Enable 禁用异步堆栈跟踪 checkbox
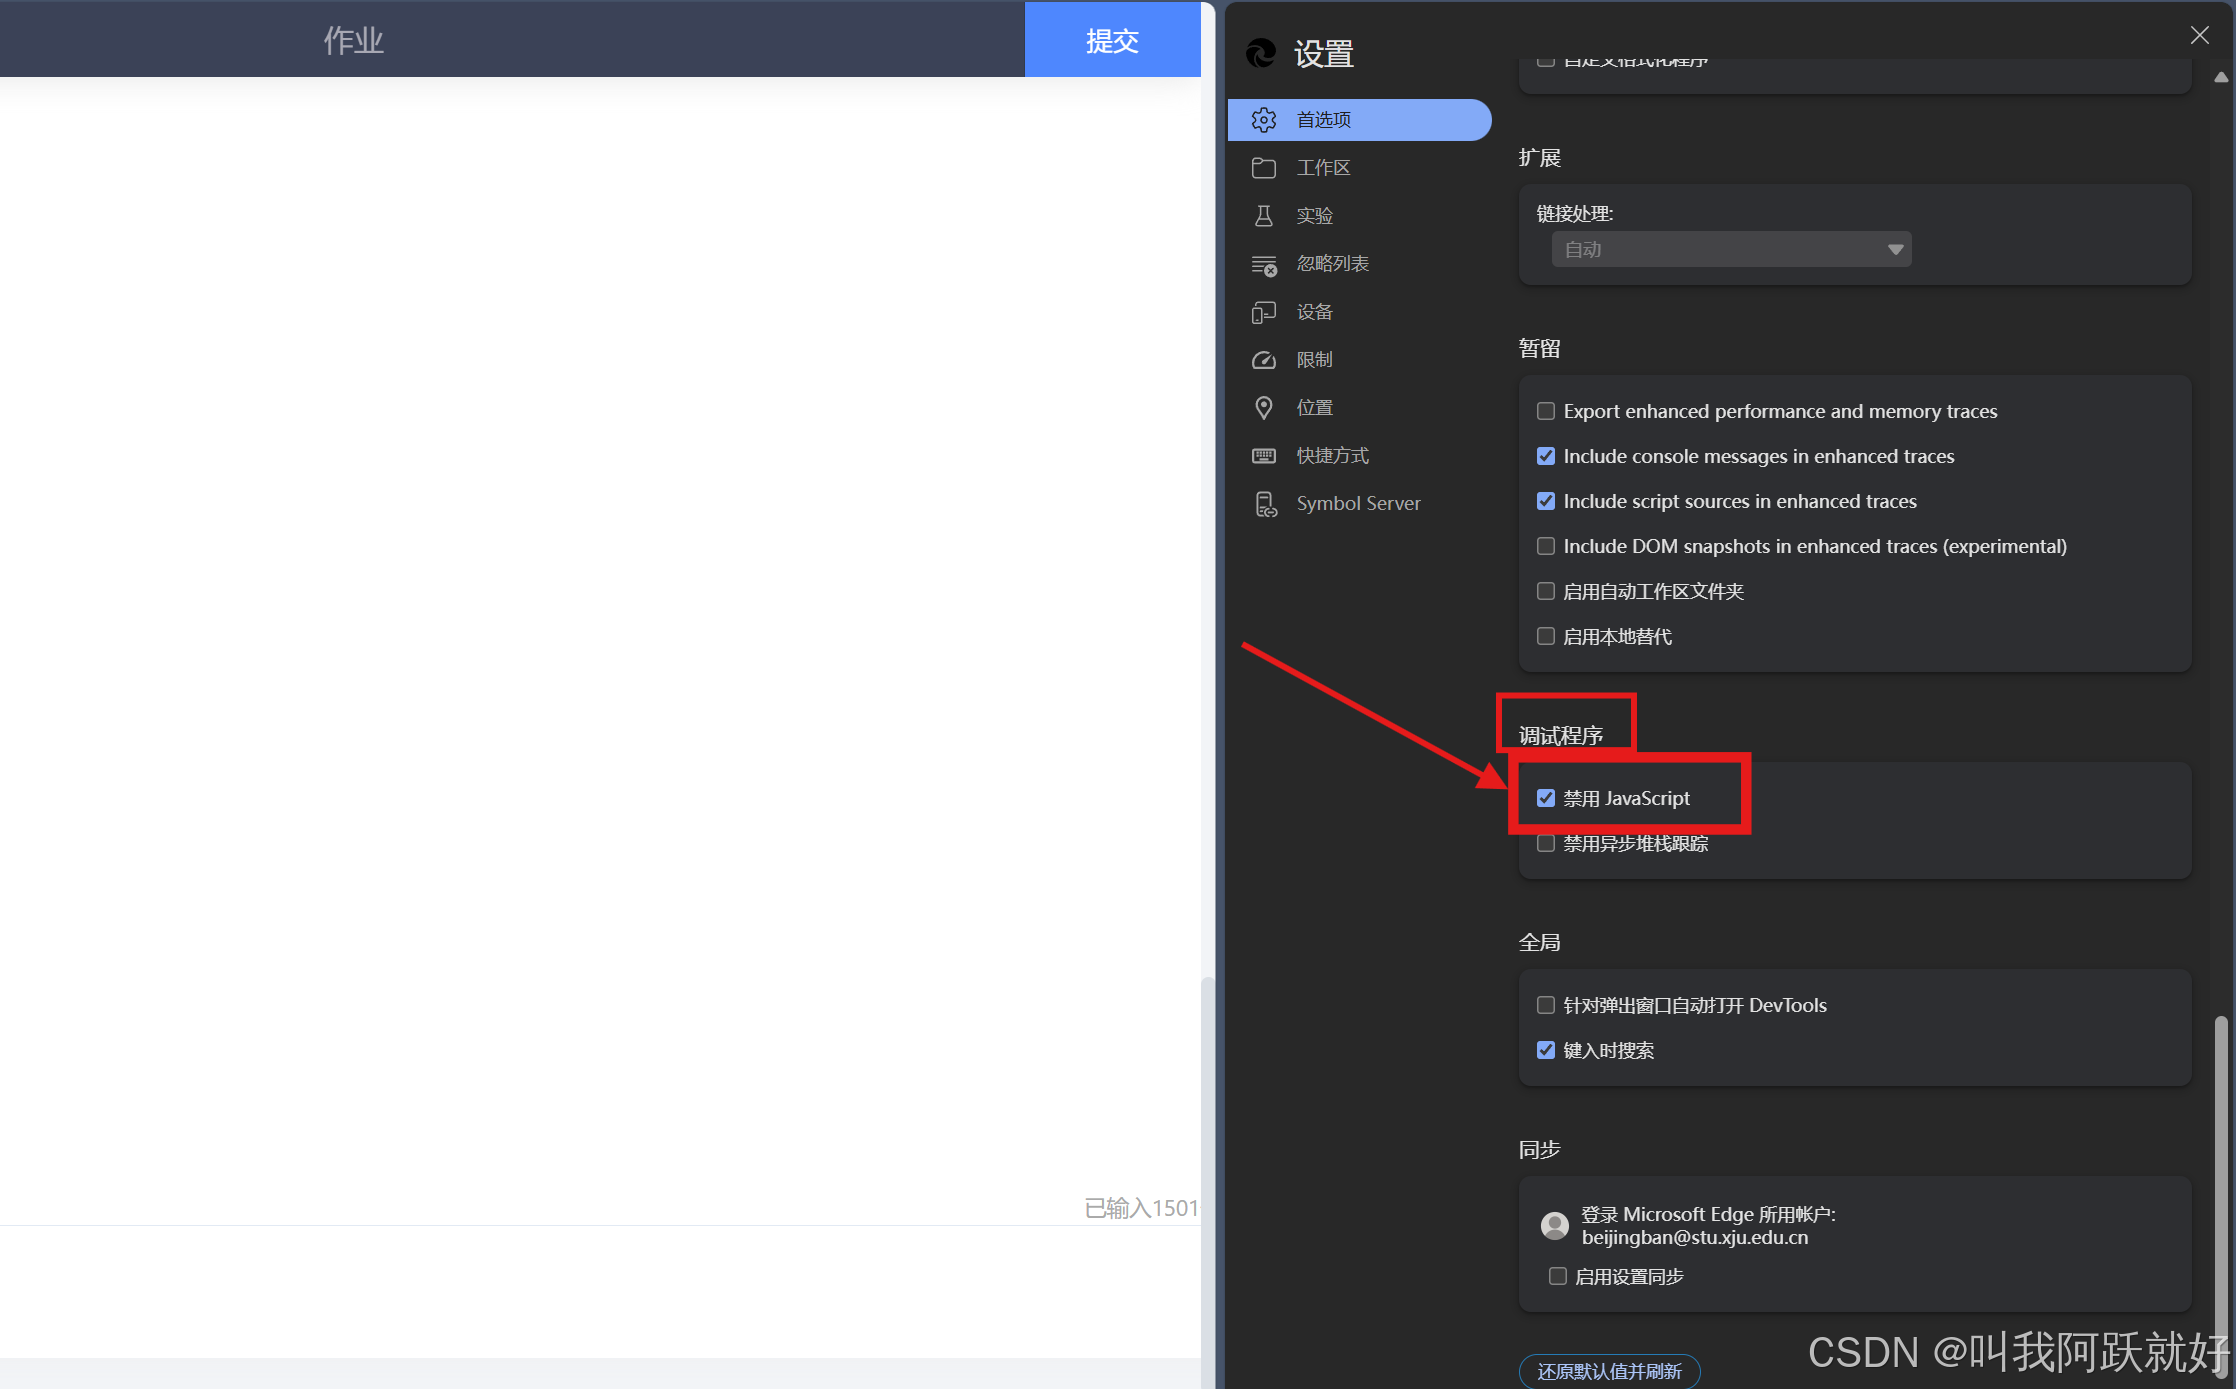The height and width of the screenshot is (1389, 2236). [1546, 844]
